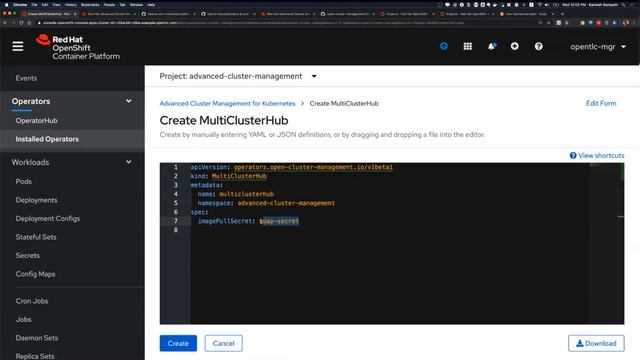
Task: Open the Chrome Edit menu
Action: point(45,4)
